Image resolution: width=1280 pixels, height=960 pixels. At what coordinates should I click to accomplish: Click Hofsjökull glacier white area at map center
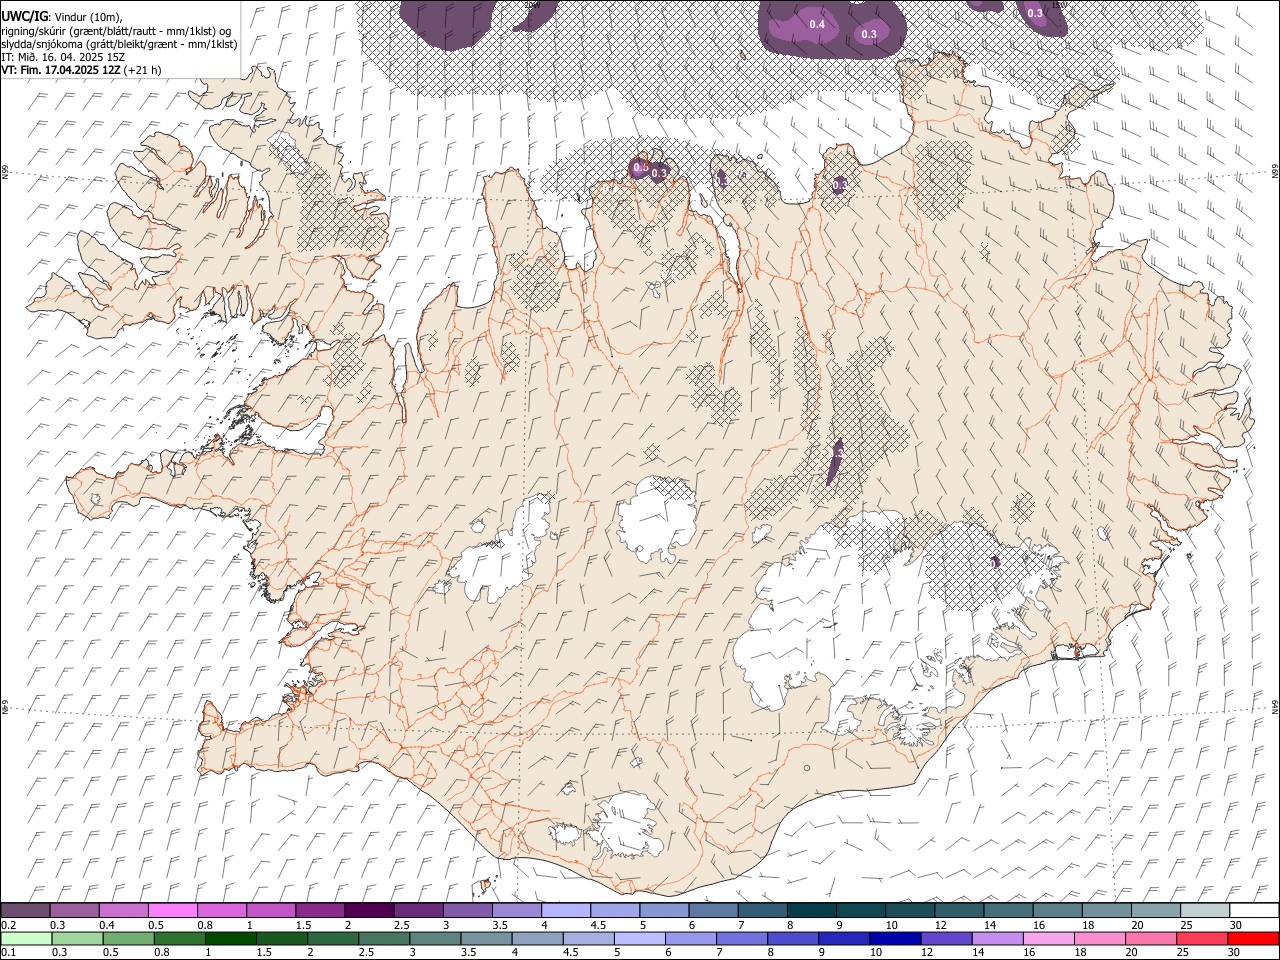[656, 519]
